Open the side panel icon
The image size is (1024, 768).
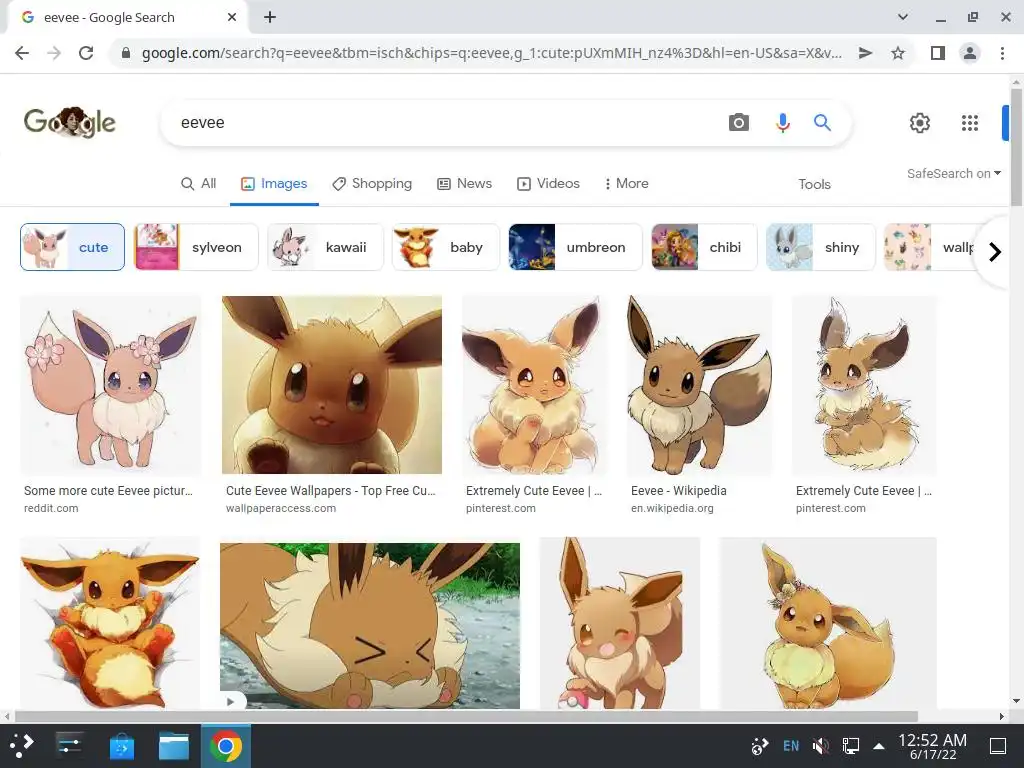click(938, 53)
